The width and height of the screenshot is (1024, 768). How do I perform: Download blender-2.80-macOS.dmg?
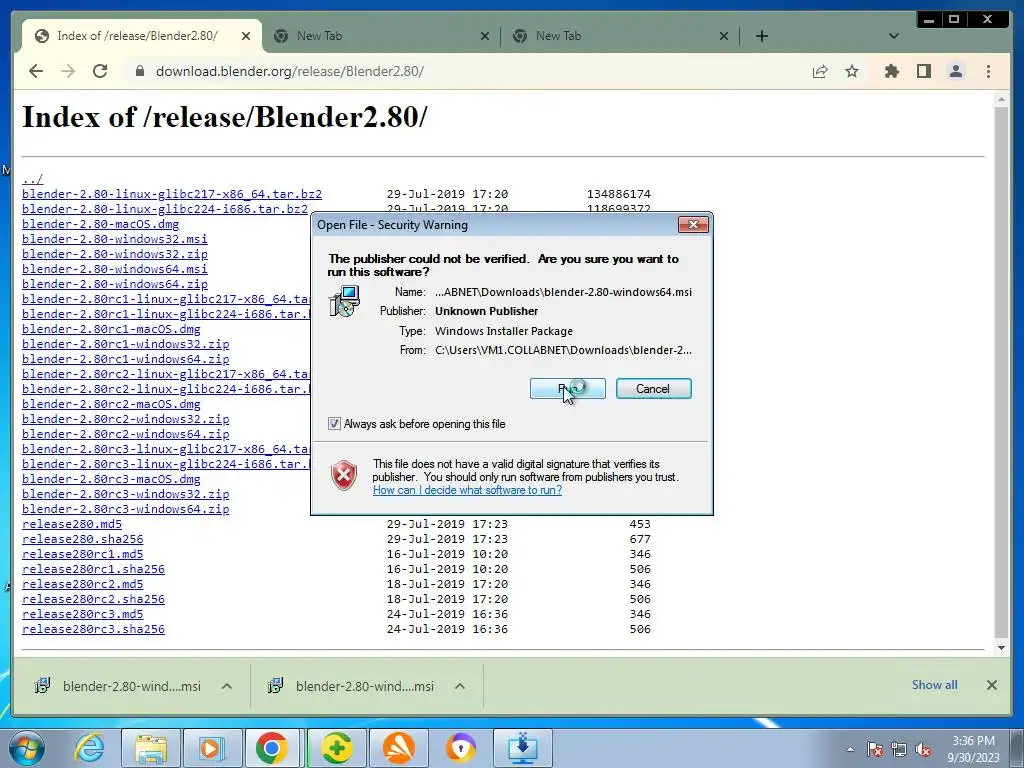coord(101,224)
